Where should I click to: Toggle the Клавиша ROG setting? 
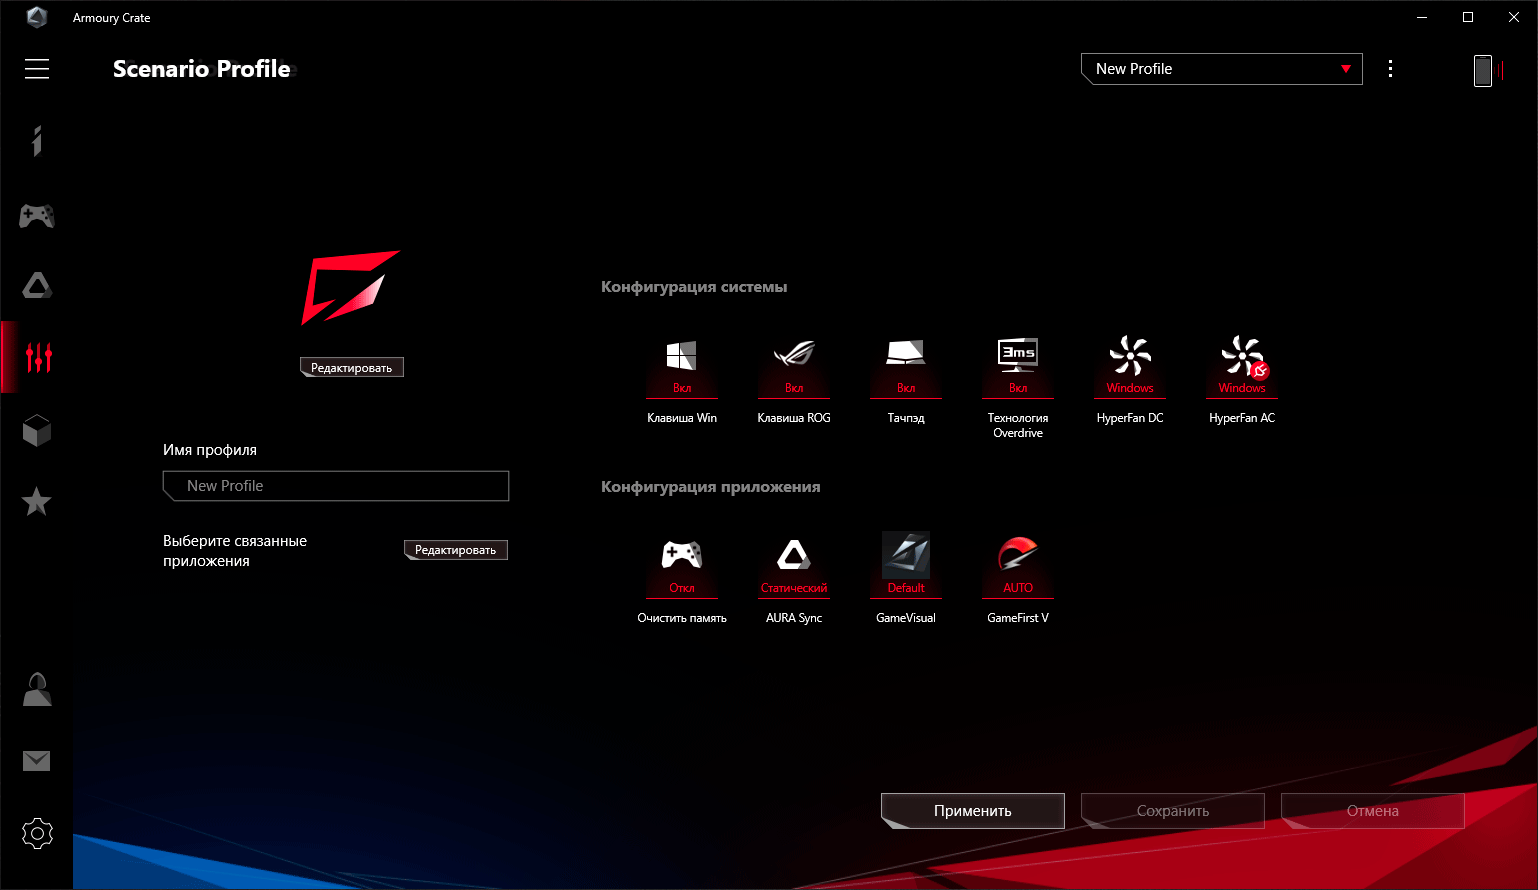tap(794, 366)
